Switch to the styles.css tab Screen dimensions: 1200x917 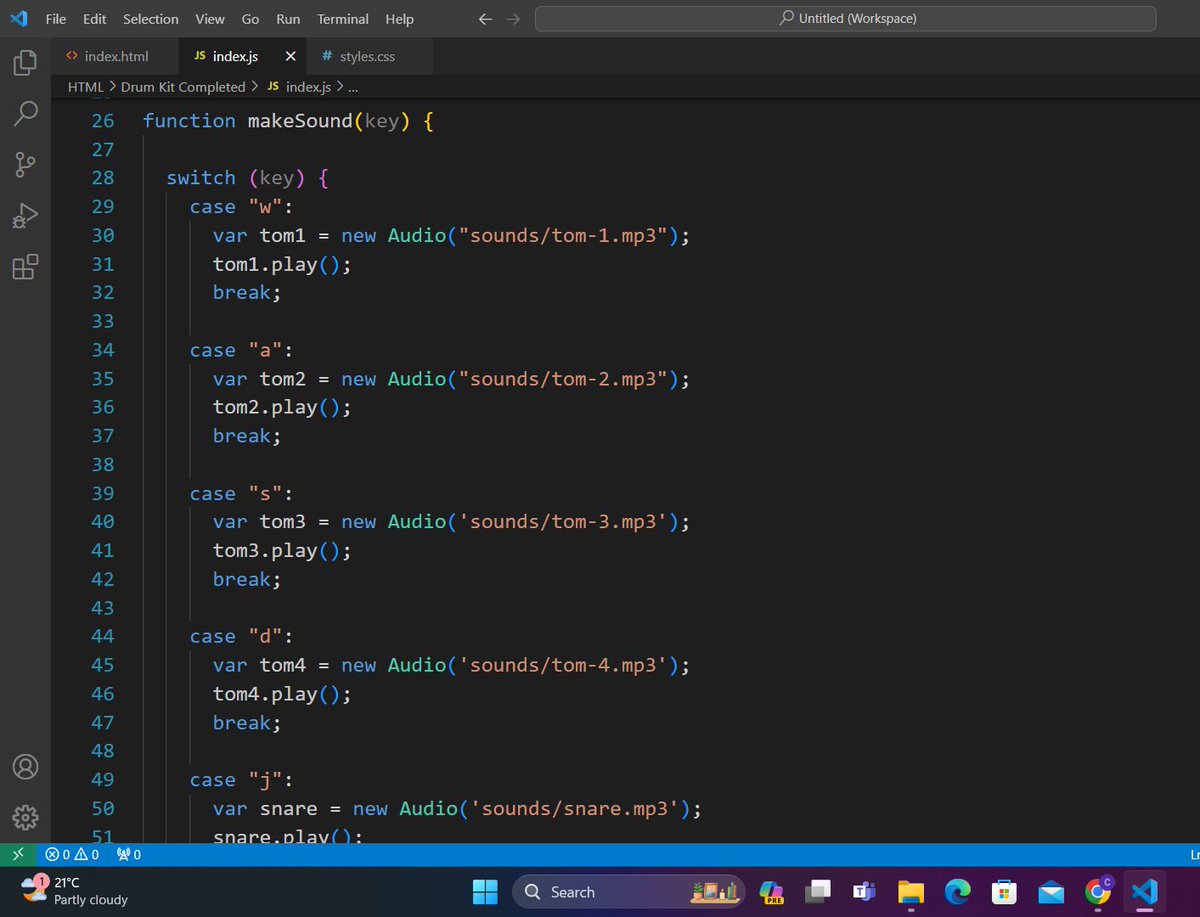pos(367,56)
